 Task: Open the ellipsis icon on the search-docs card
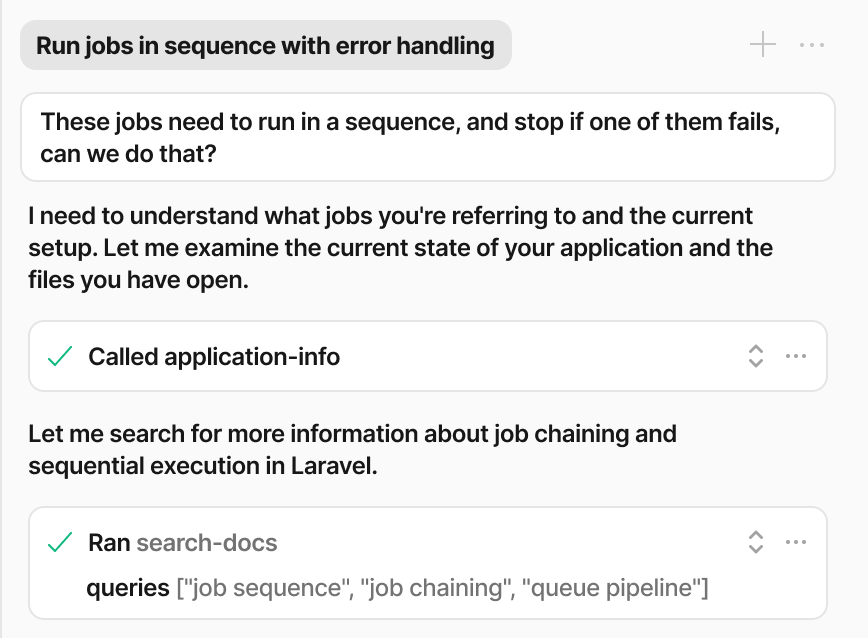tap(797, 542)
